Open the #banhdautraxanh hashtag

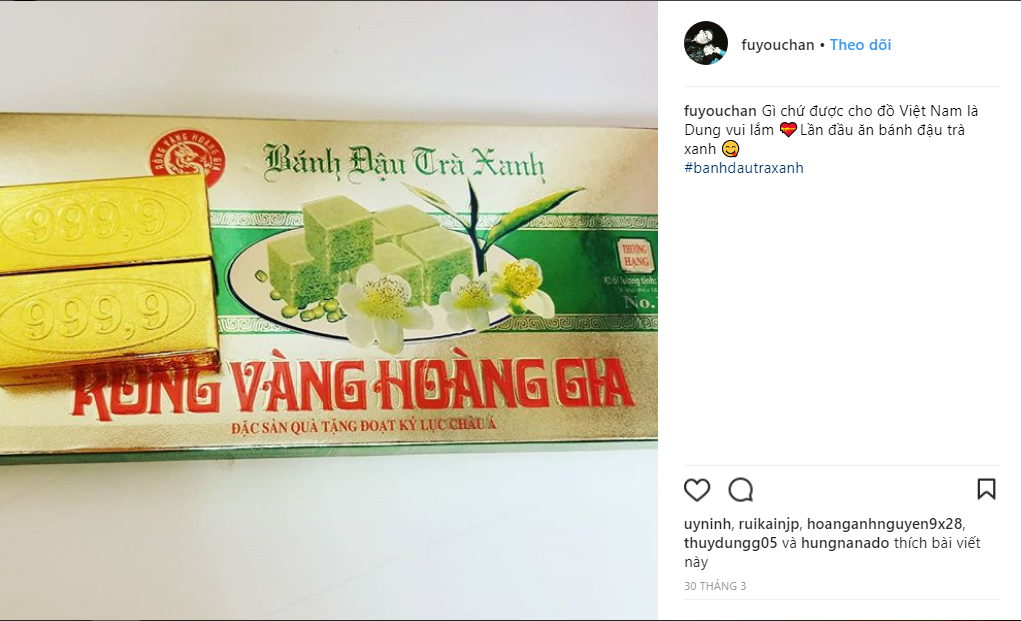pyautogui.click(x=744, y=168)
